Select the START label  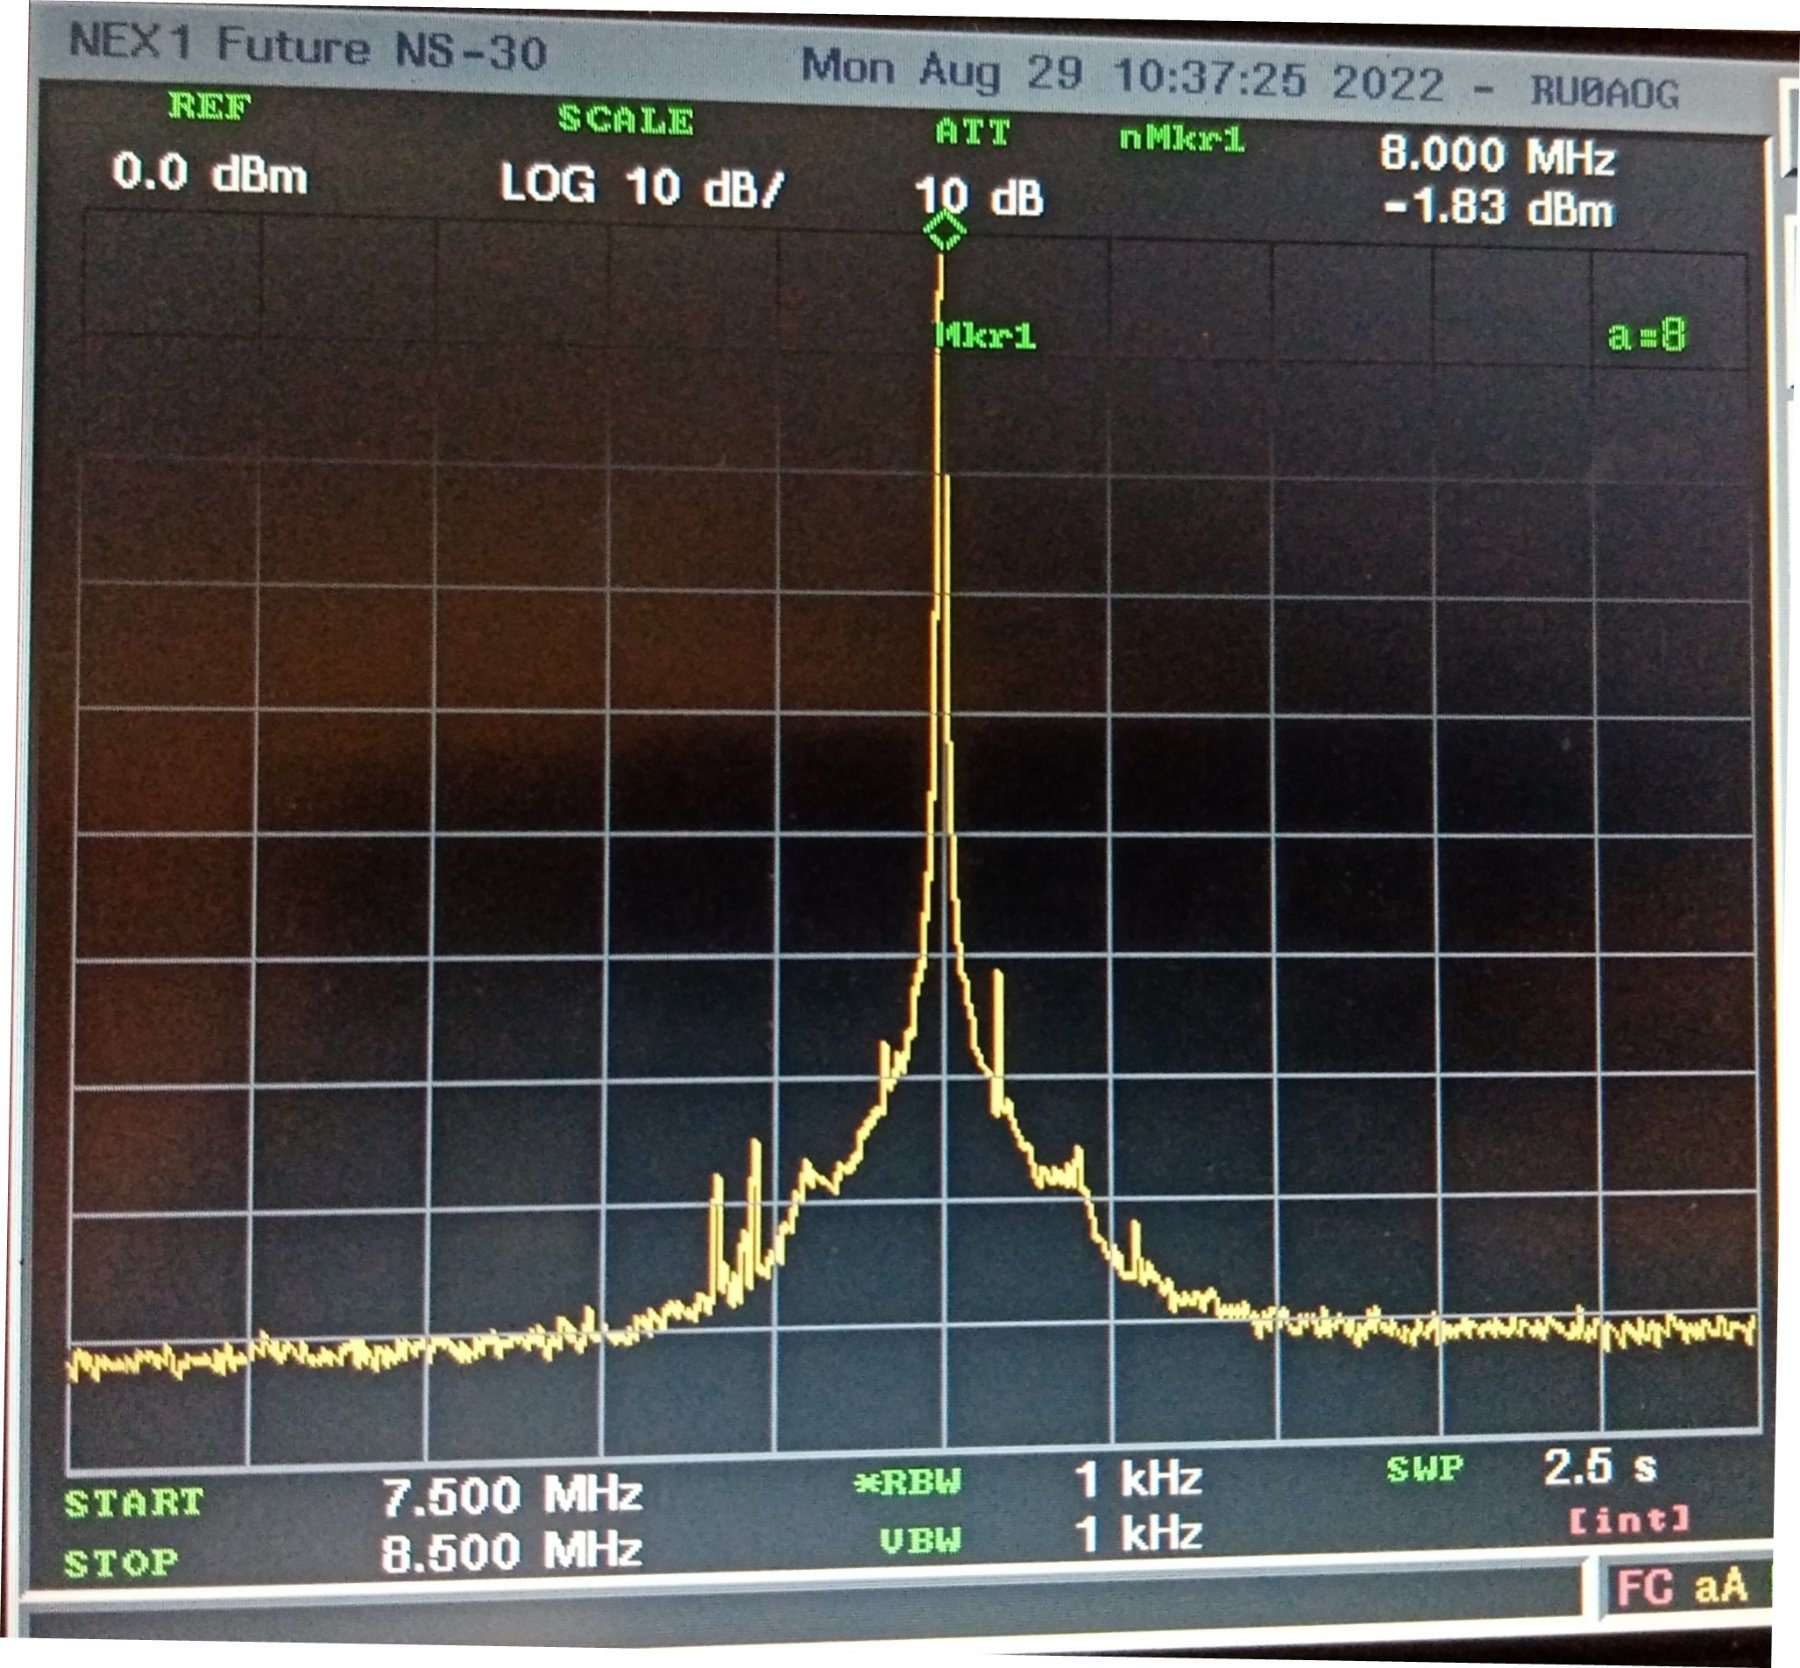(x=134, y=1502)
